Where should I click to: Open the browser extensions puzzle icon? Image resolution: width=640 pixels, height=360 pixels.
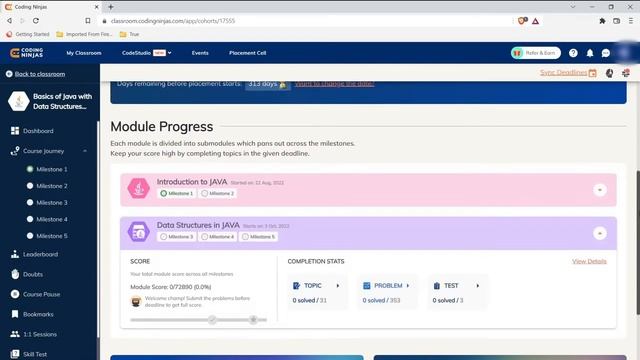(602, 21)
